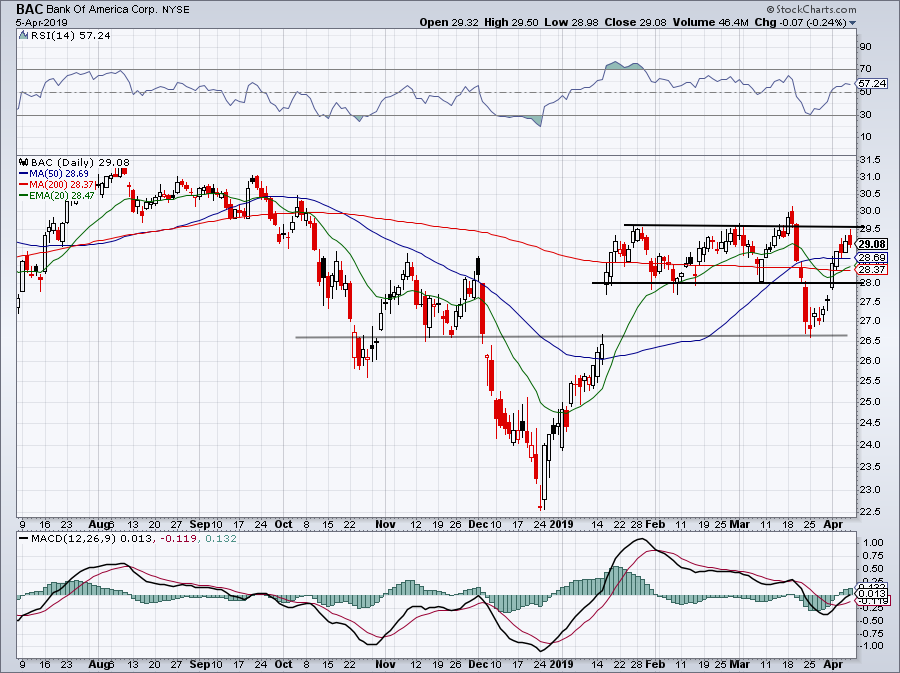This screenshot has height=673, width=900.
Task: Click the Close 29.08 header value
Action: point(636,22)
